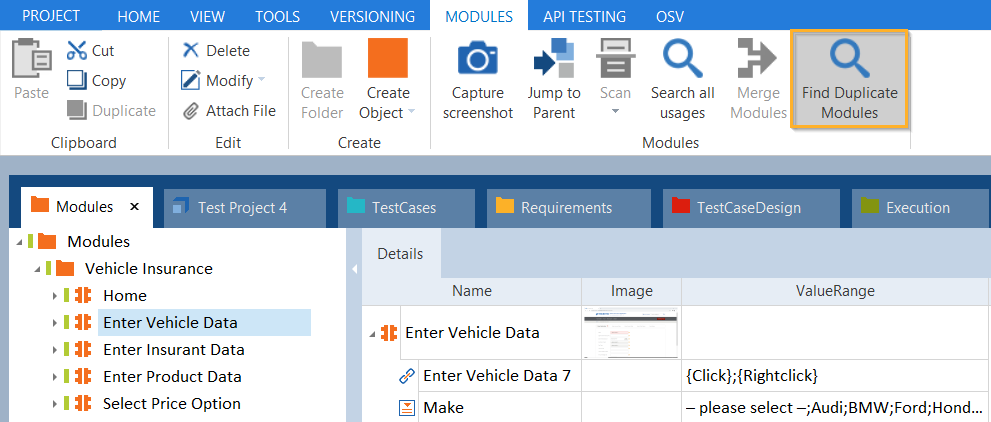Switch to the VERSIONING ribbon tab

[372, 16]
